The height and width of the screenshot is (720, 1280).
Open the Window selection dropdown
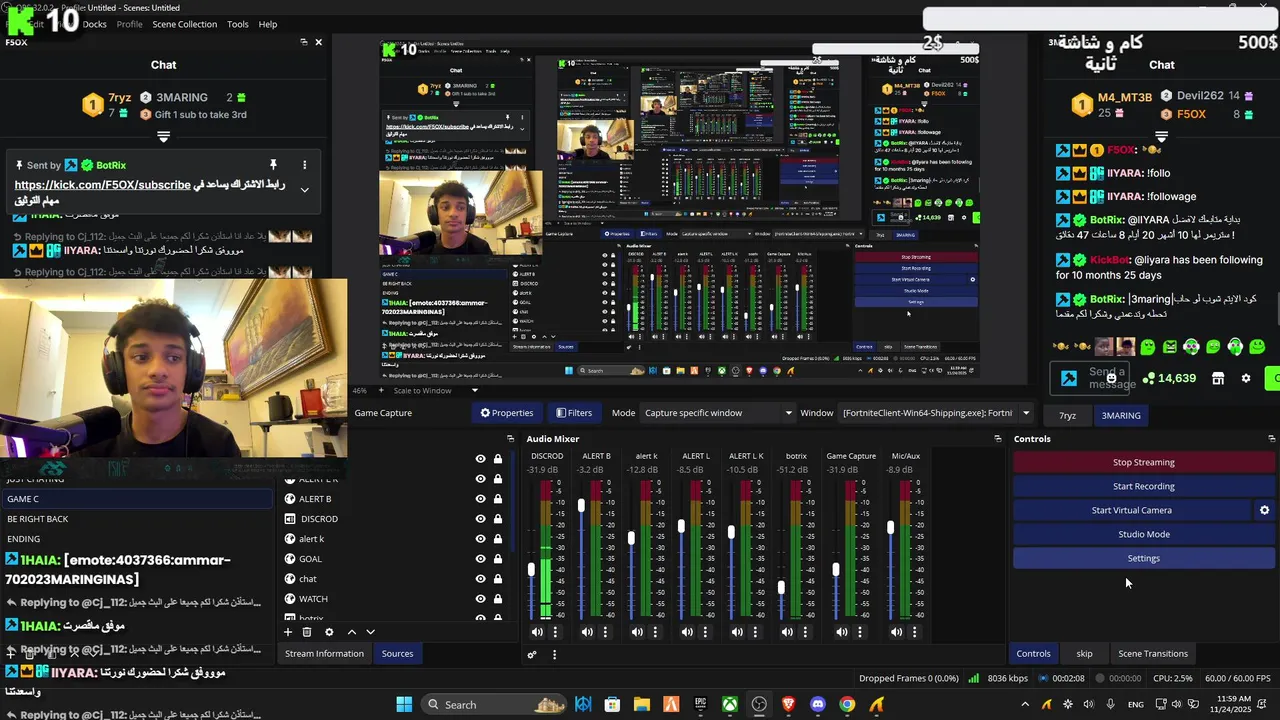point(936,413)
